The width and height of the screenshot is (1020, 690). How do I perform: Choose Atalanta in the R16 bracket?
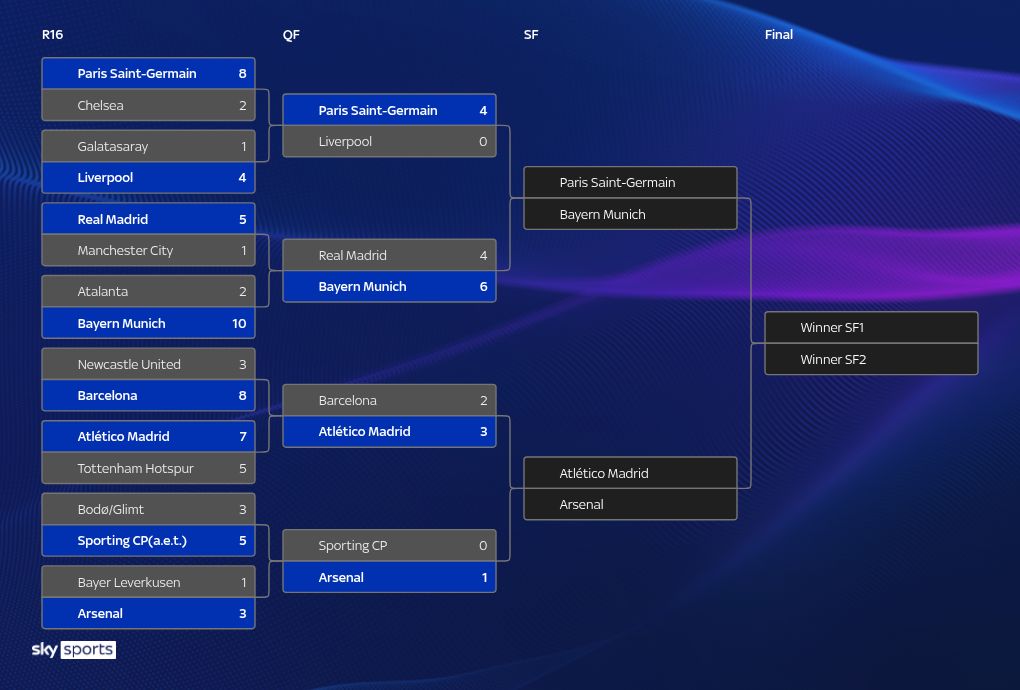tap(148, 291)
